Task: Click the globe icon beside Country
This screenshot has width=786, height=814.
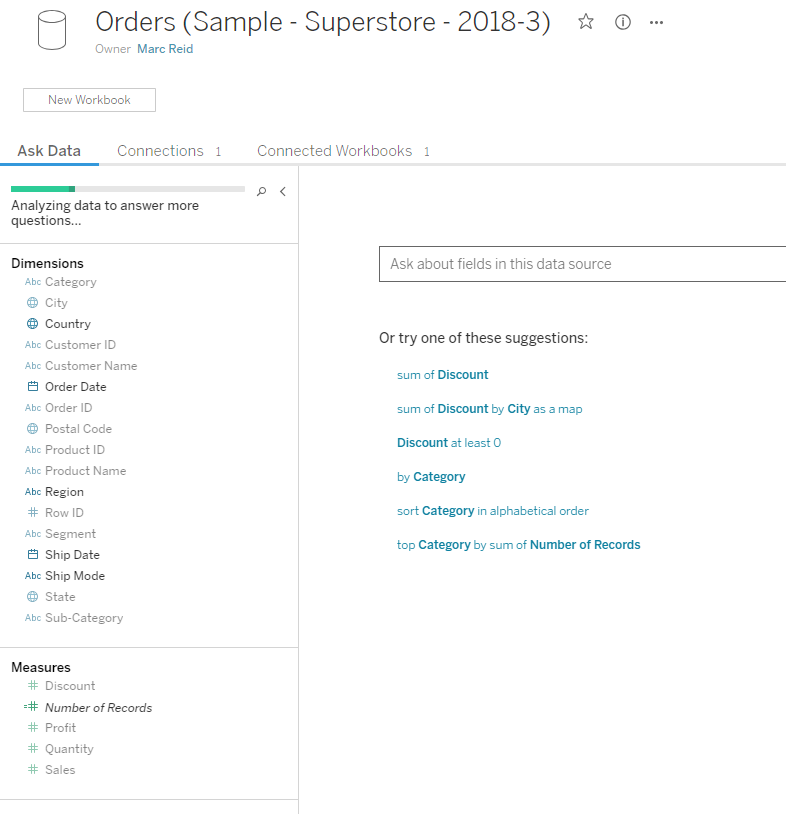Action: [33, 324]
